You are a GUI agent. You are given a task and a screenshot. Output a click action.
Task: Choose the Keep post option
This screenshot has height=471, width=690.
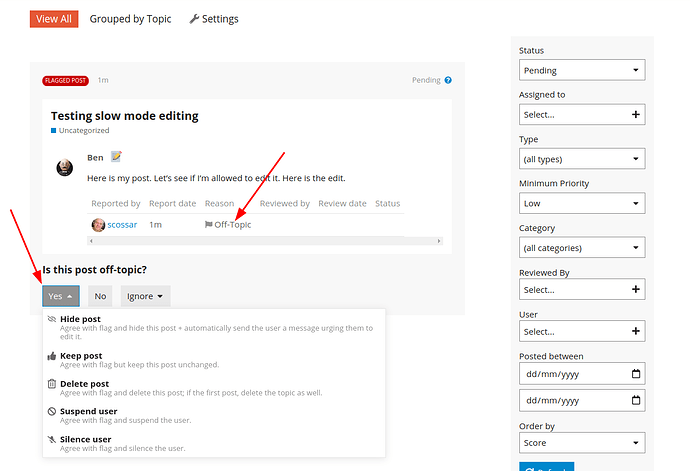214,360
